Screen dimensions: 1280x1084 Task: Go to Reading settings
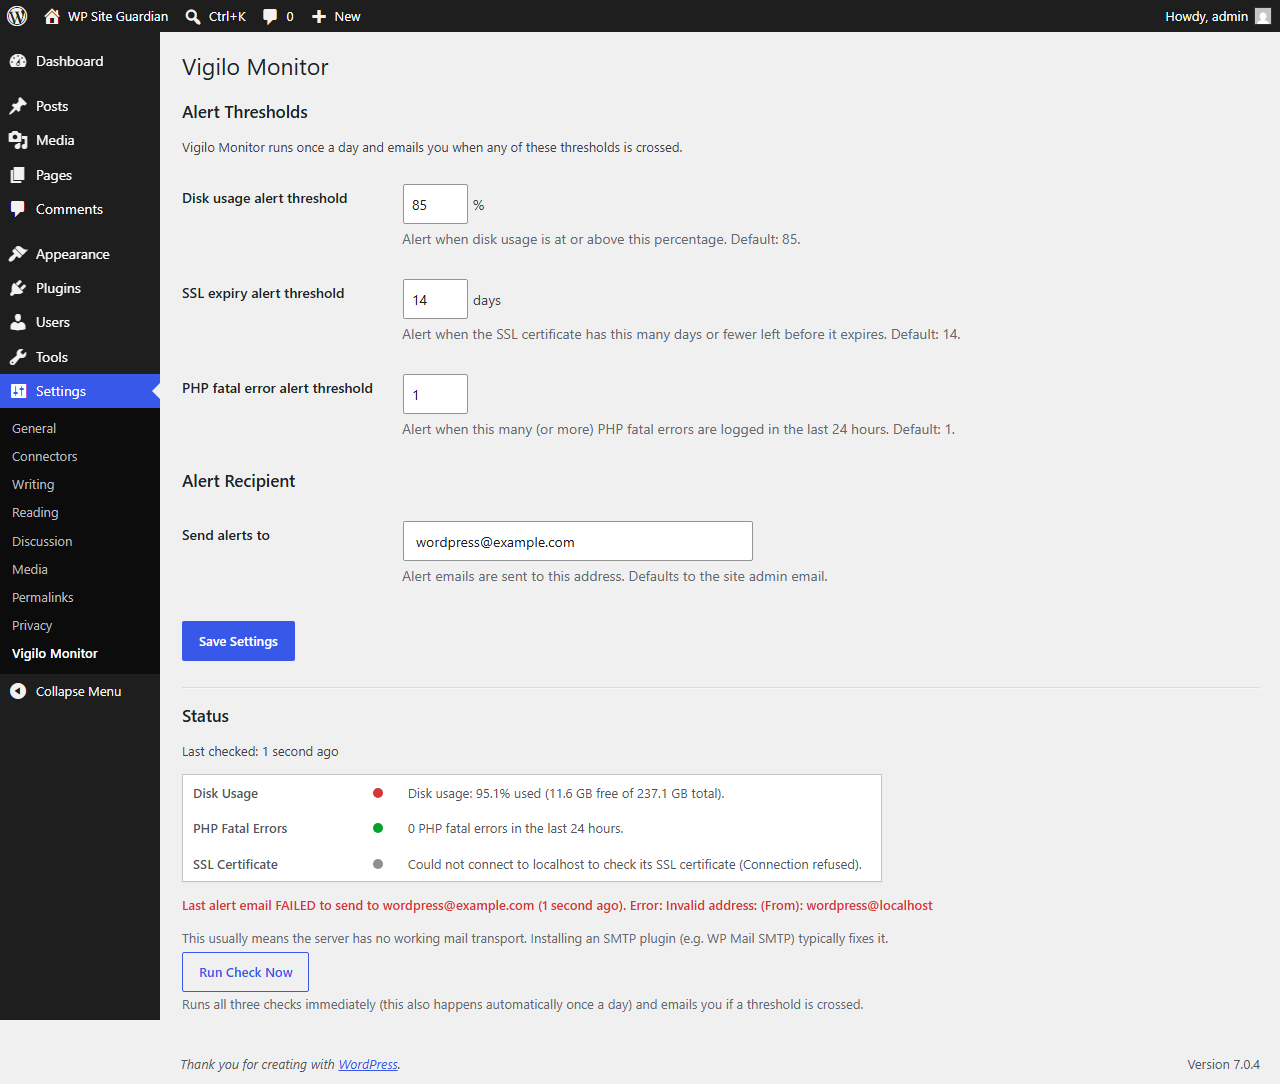tap(35, 512)
